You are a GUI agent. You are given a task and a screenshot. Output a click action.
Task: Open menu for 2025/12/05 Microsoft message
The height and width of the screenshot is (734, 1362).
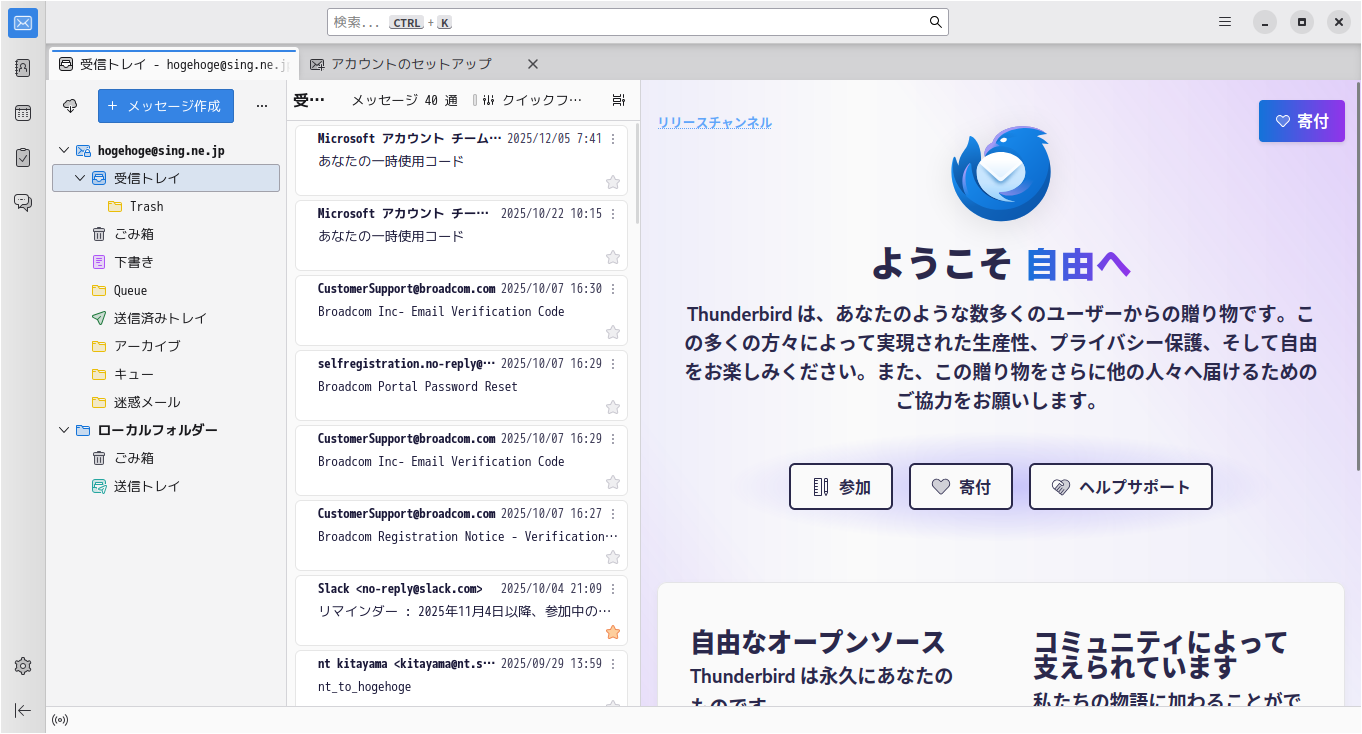(613, 138)
